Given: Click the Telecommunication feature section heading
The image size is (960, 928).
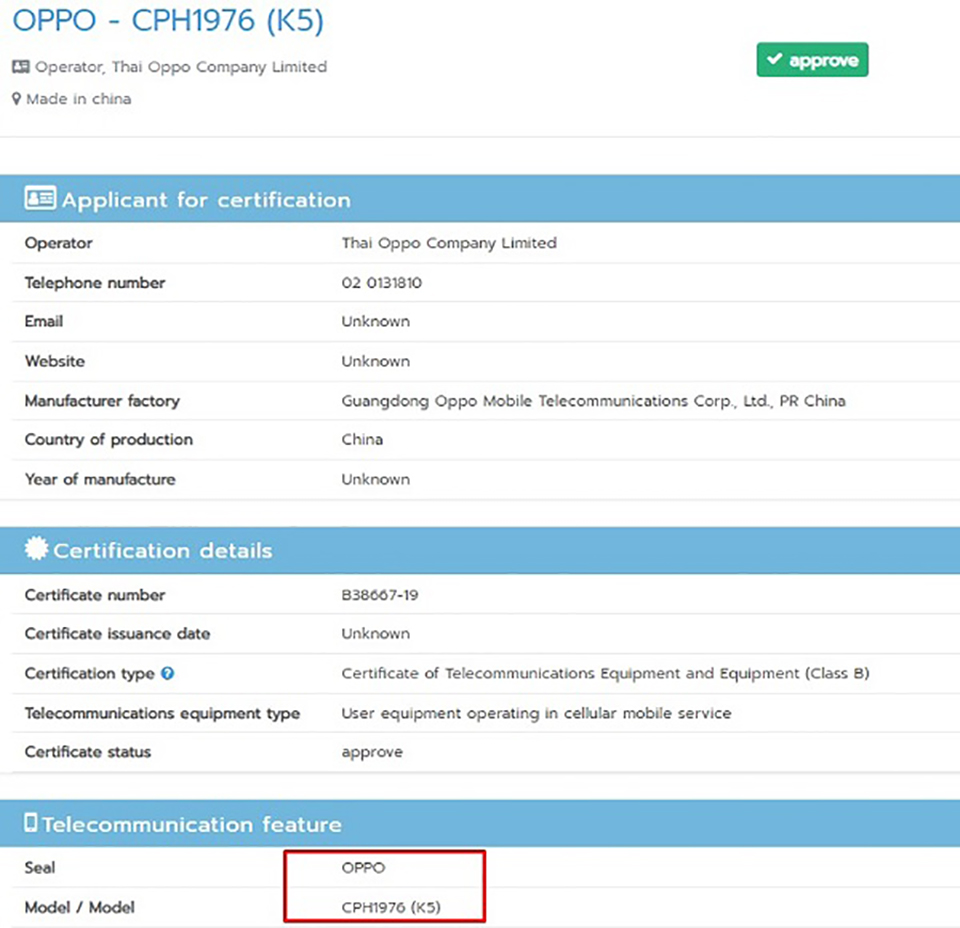Looking at the screenshot, I should tap(192, 824).
